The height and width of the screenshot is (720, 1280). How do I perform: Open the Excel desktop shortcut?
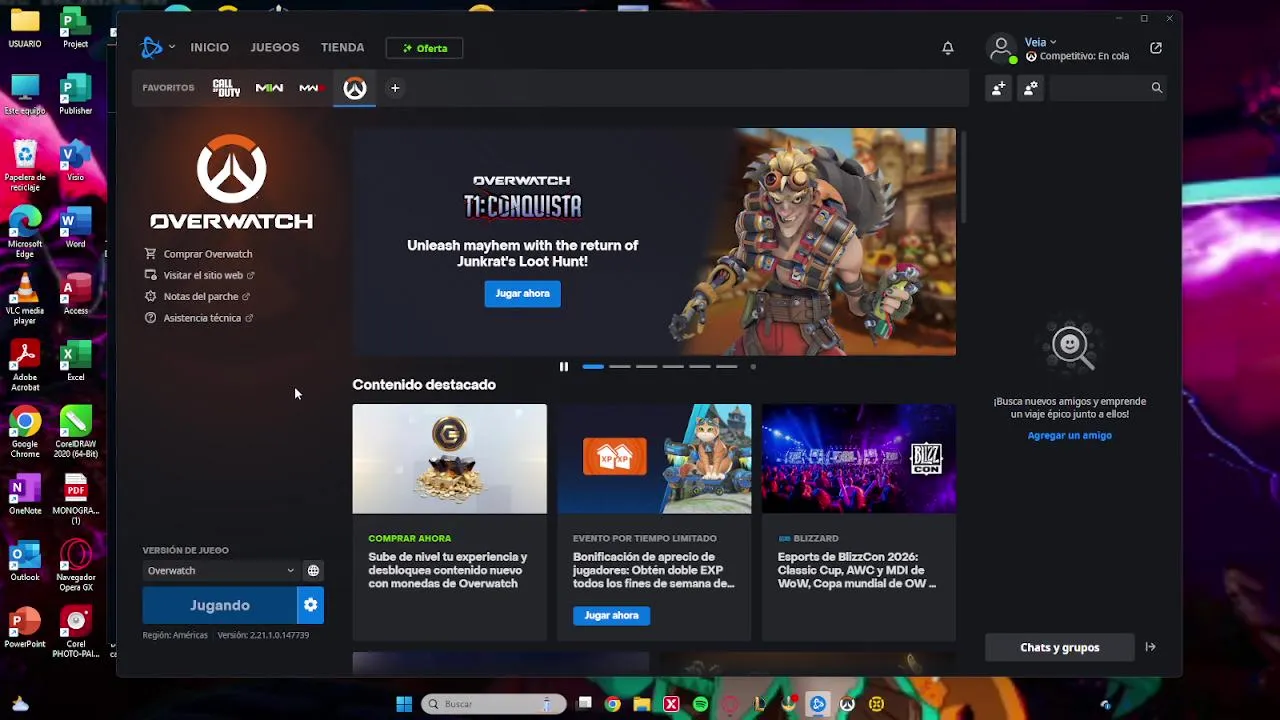(x=76, y=361)
